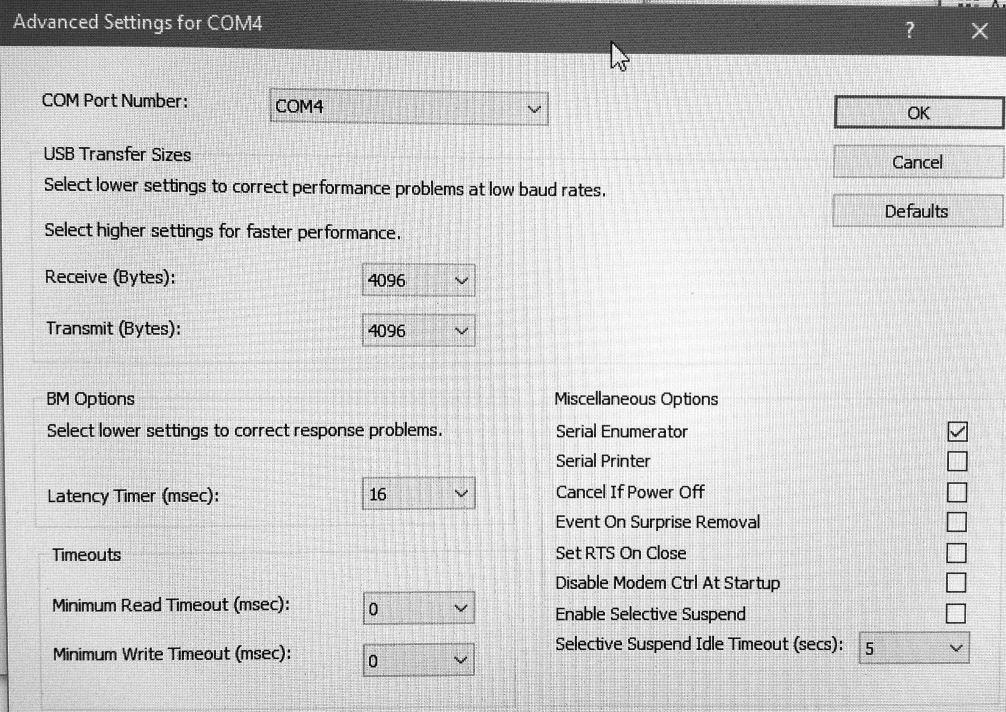Expand Selective Suspend Idle Timeout dropdown
This screenshot has height=712, width=1006.
914,648
